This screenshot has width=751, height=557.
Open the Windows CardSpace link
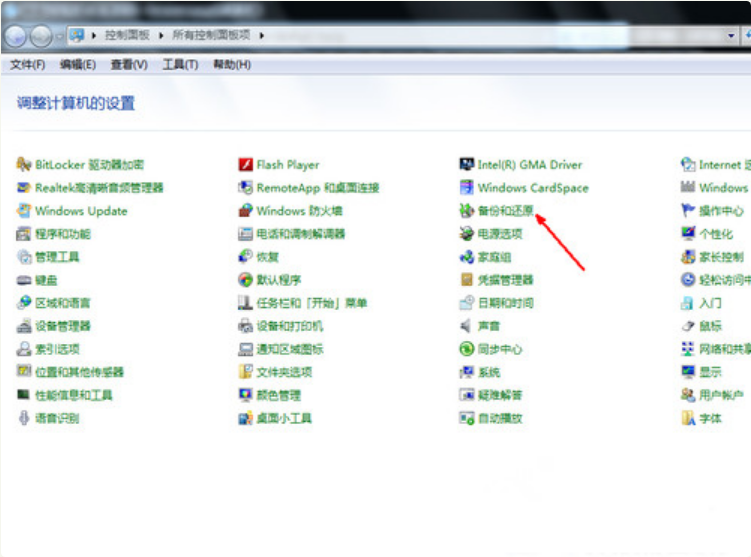pos(533,188)
